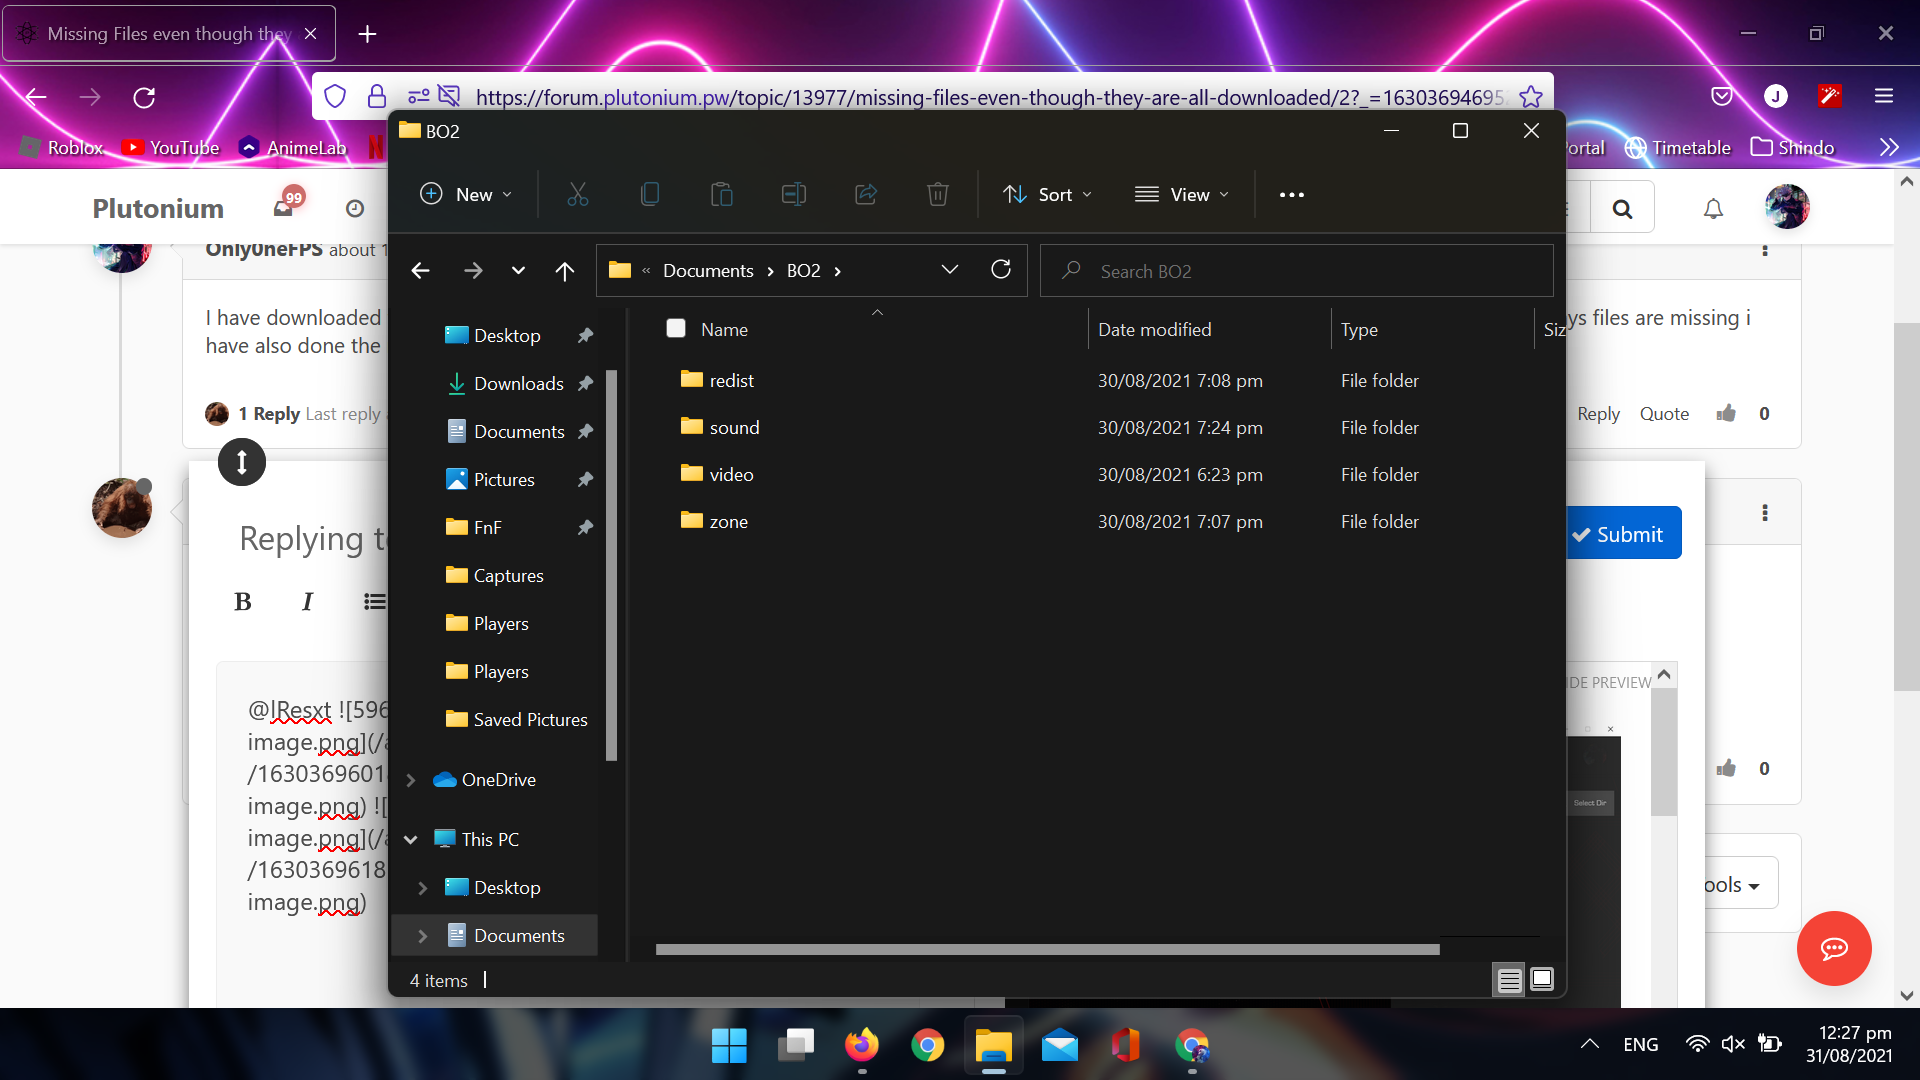Collapse the This PC tree node

(x=410, y=840)
